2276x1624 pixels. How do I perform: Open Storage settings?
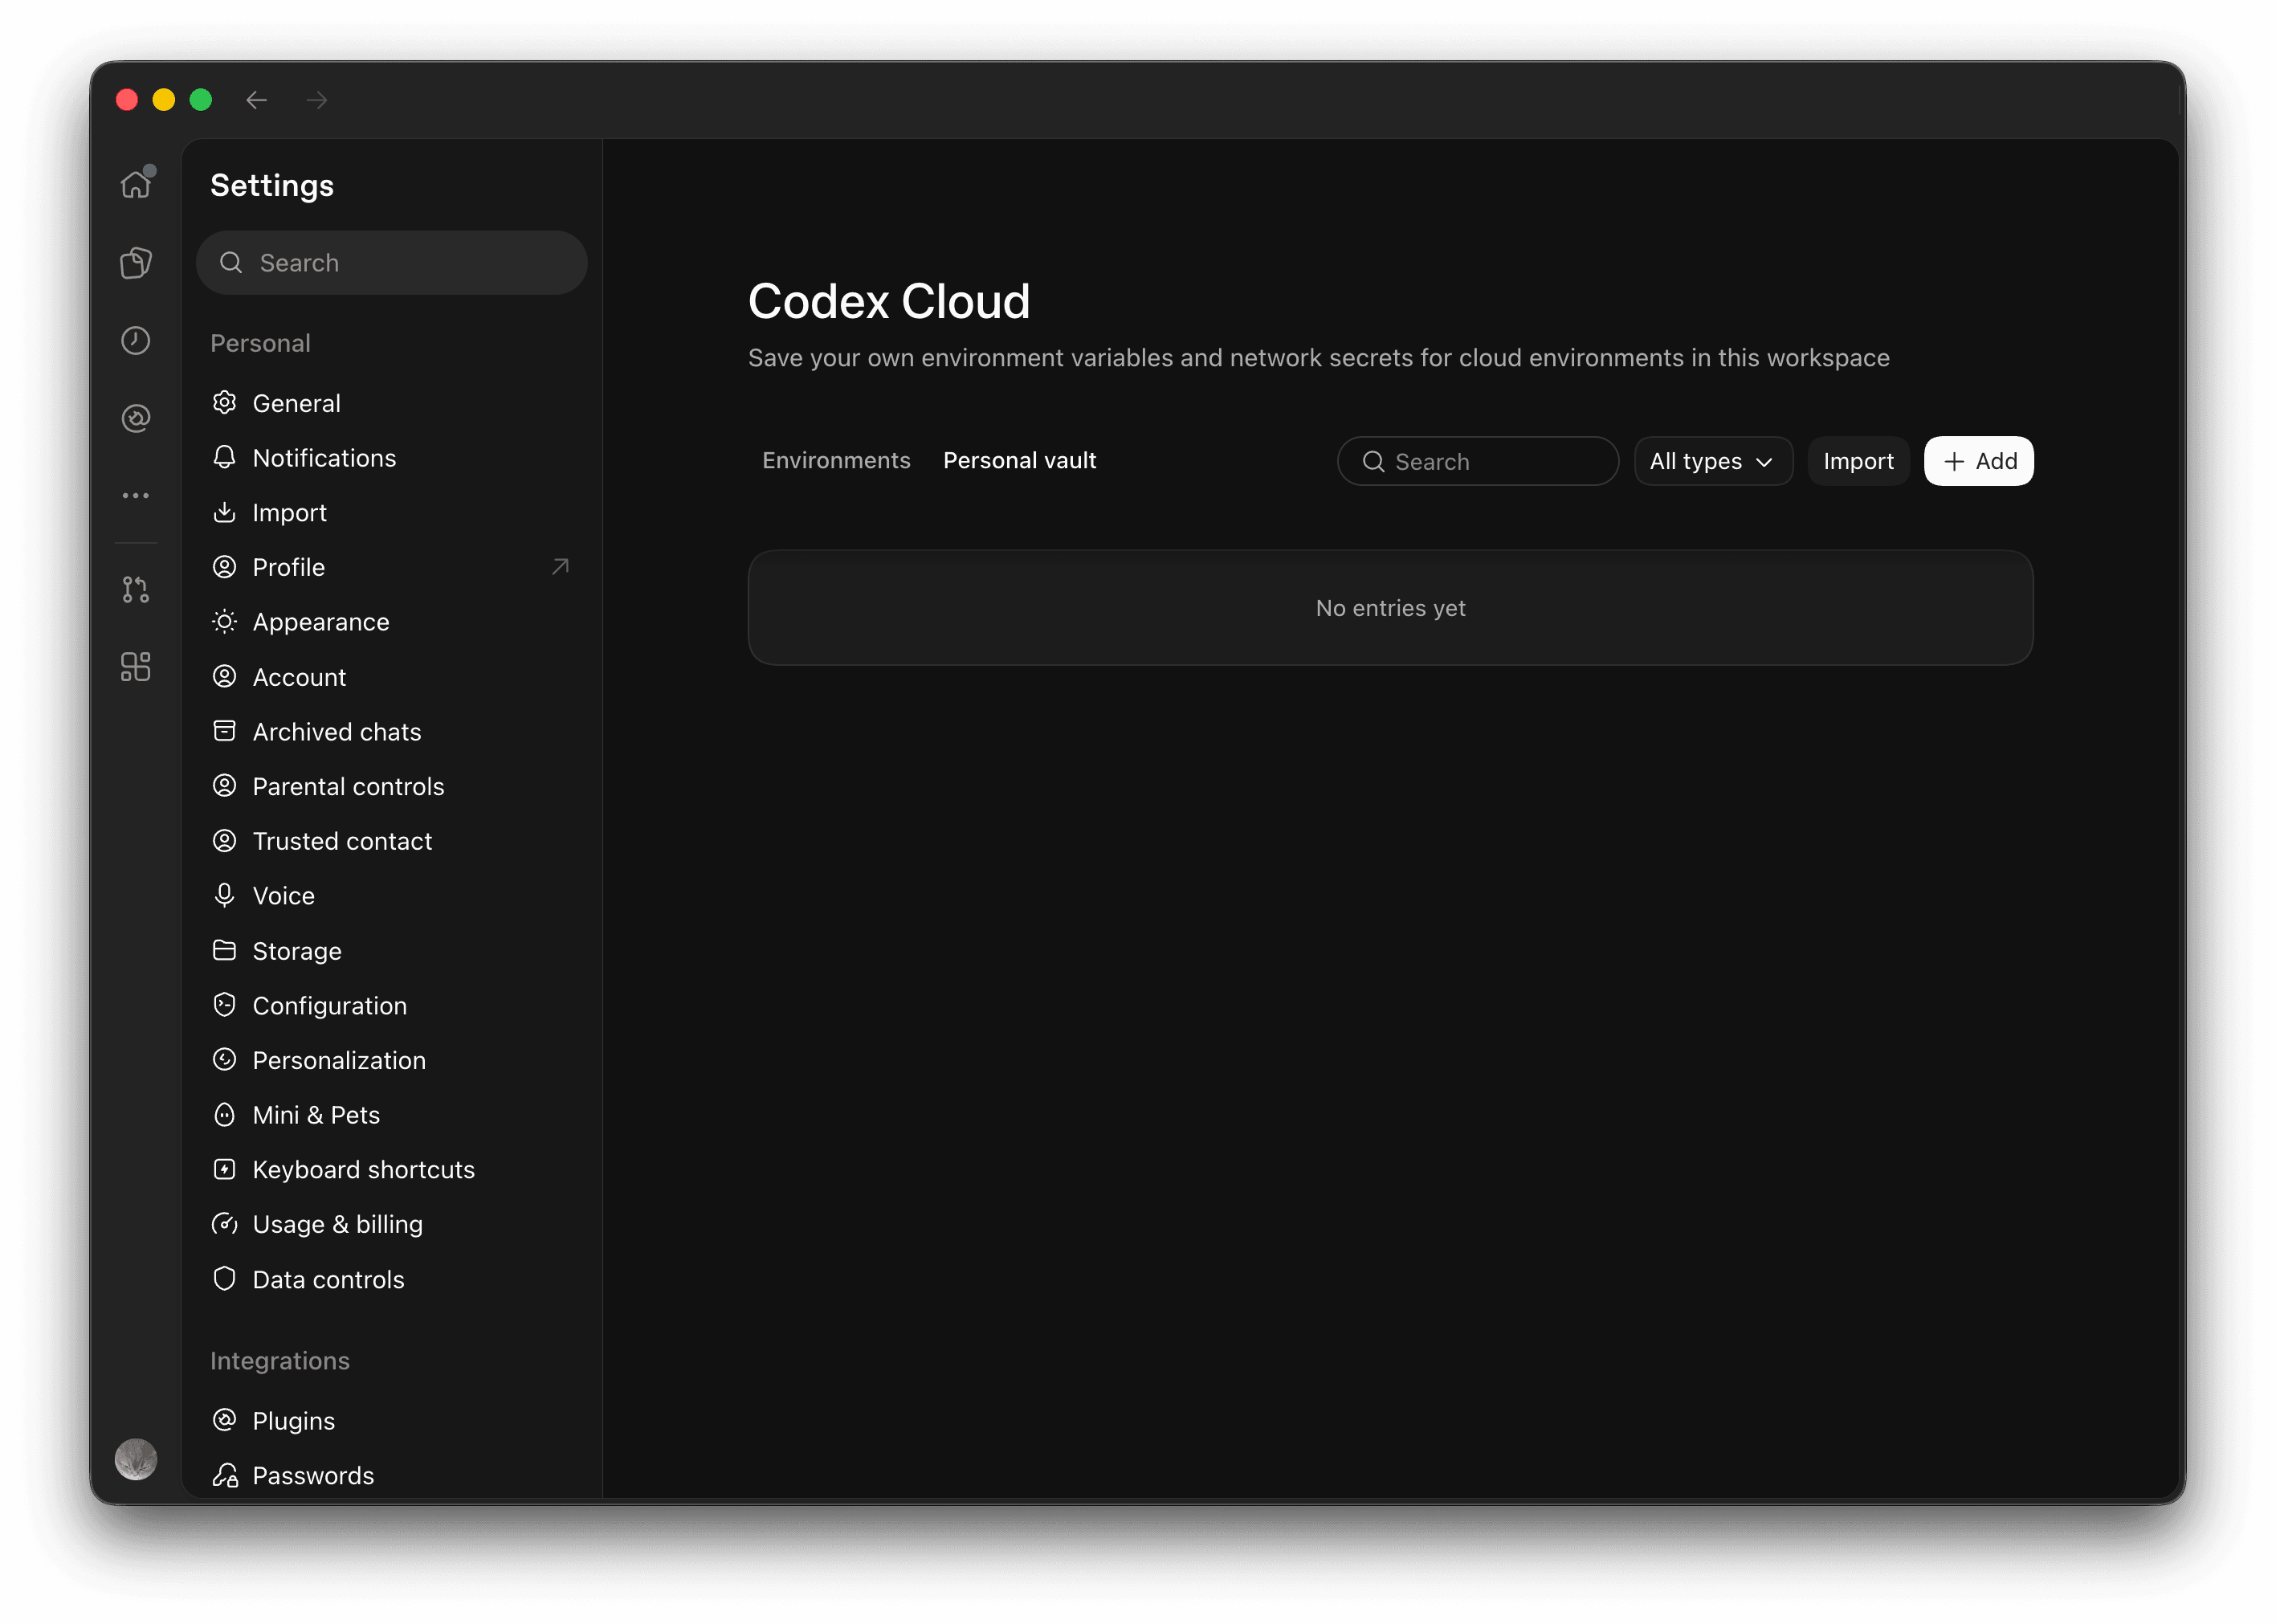[x=391, y=951]
